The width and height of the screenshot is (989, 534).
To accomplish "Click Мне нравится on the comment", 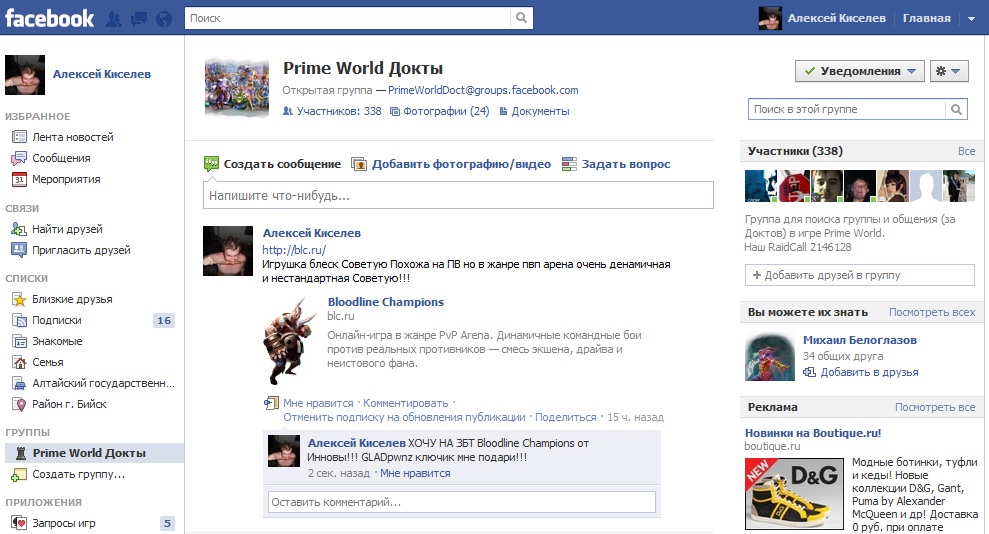I will [415, 473].
